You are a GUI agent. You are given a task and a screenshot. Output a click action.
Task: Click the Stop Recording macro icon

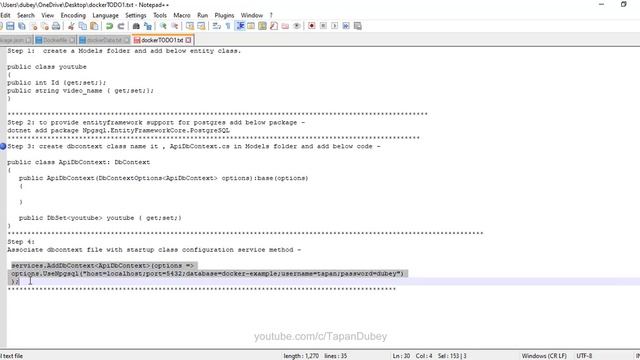(323, 26)
